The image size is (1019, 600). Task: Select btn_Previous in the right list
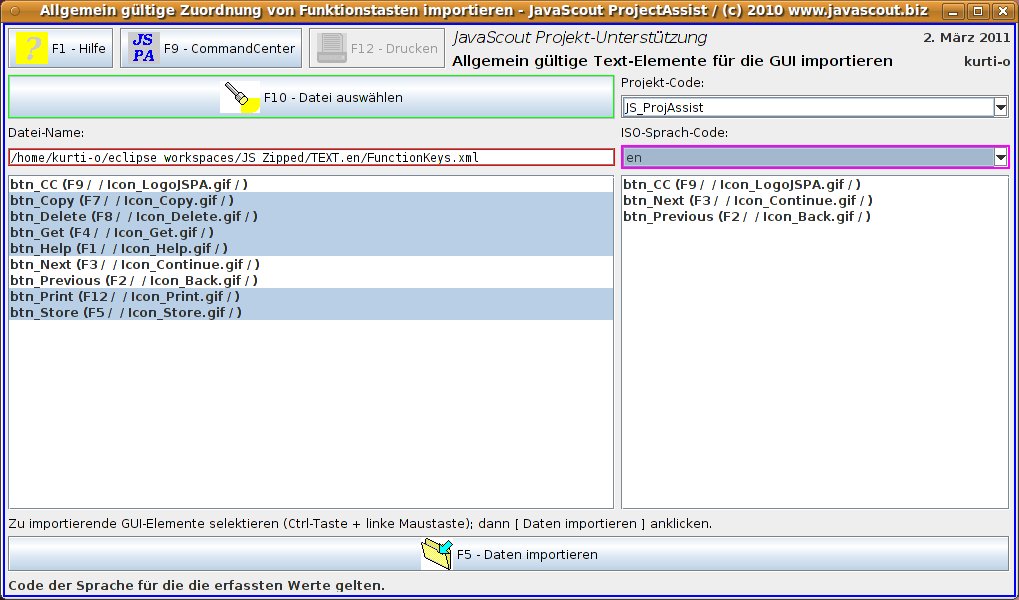(x=746, y=216)
